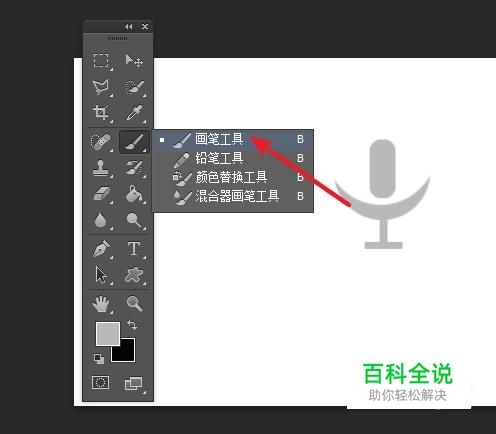
Task: Reset default foreground and background colors
Action: 99,359
